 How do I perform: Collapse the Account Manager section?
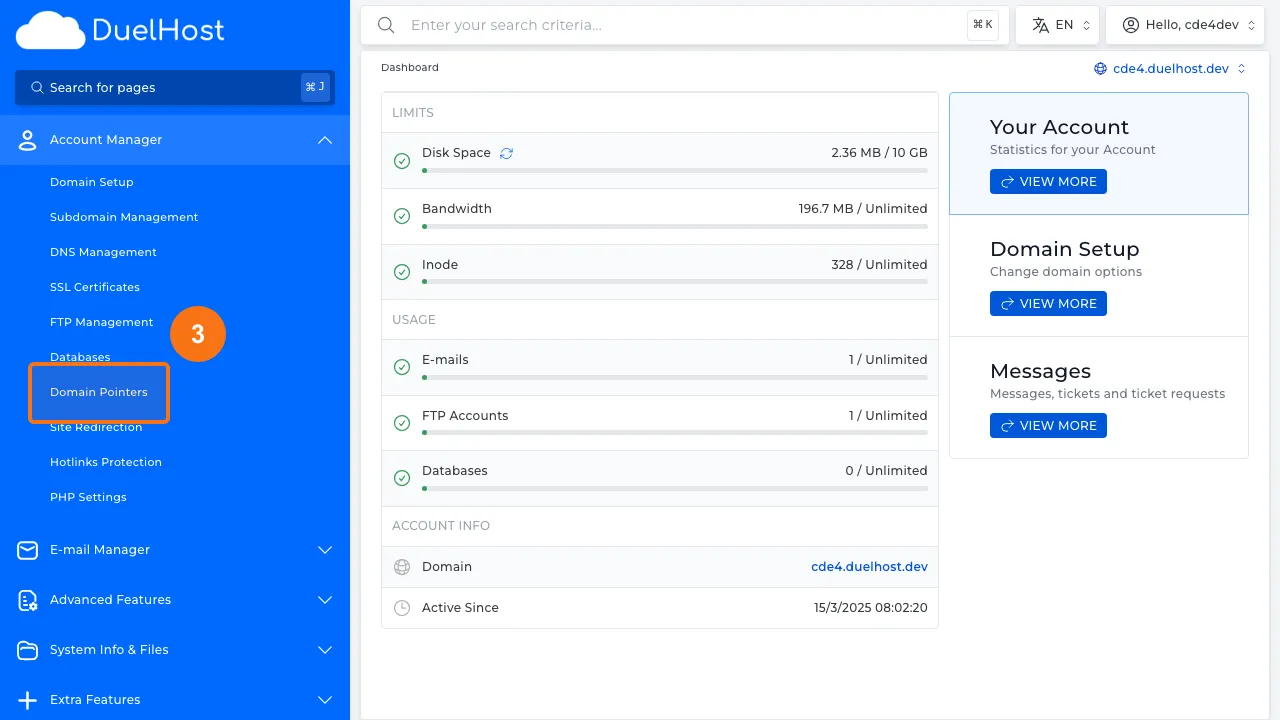(x=324, y=140)
